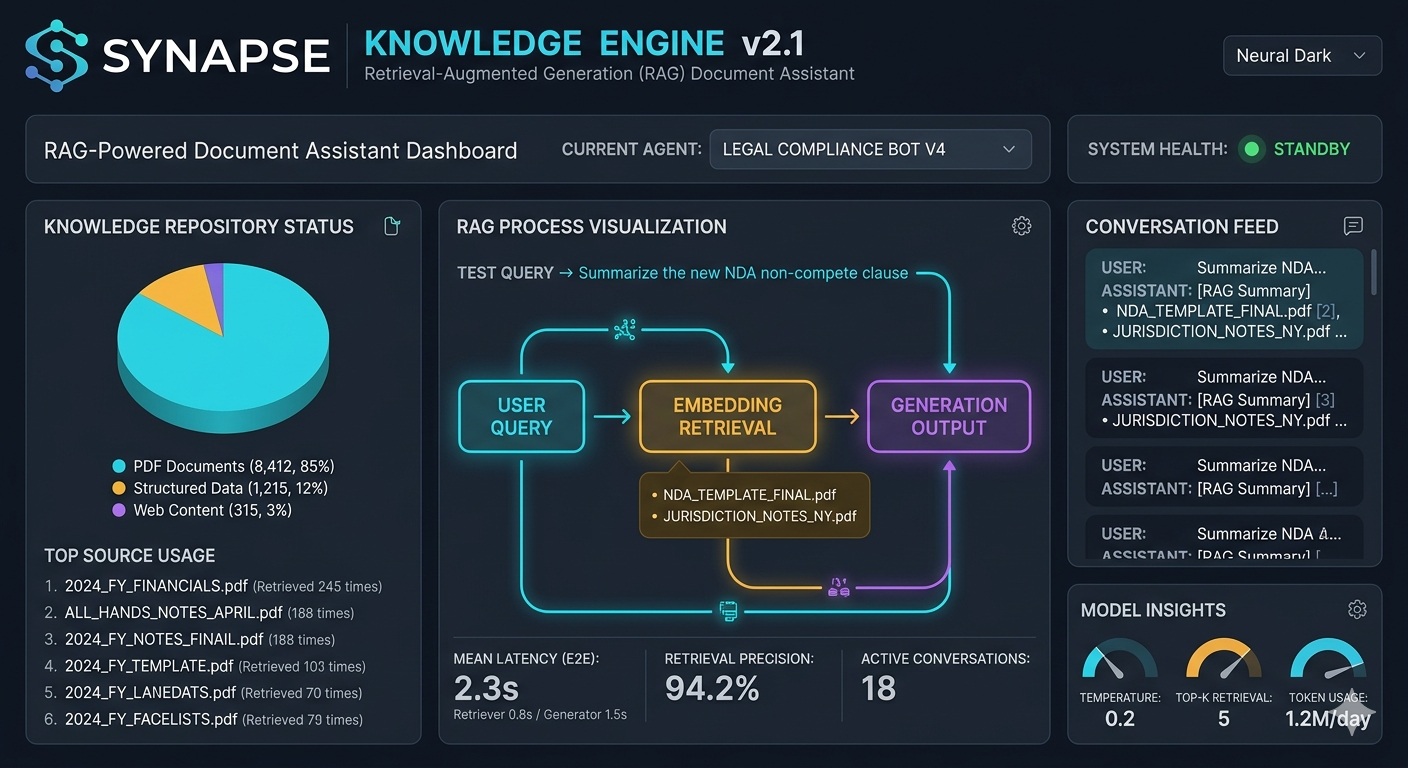
Task: Click the Knowledge Repository document export icon
Action: (392, 226)
